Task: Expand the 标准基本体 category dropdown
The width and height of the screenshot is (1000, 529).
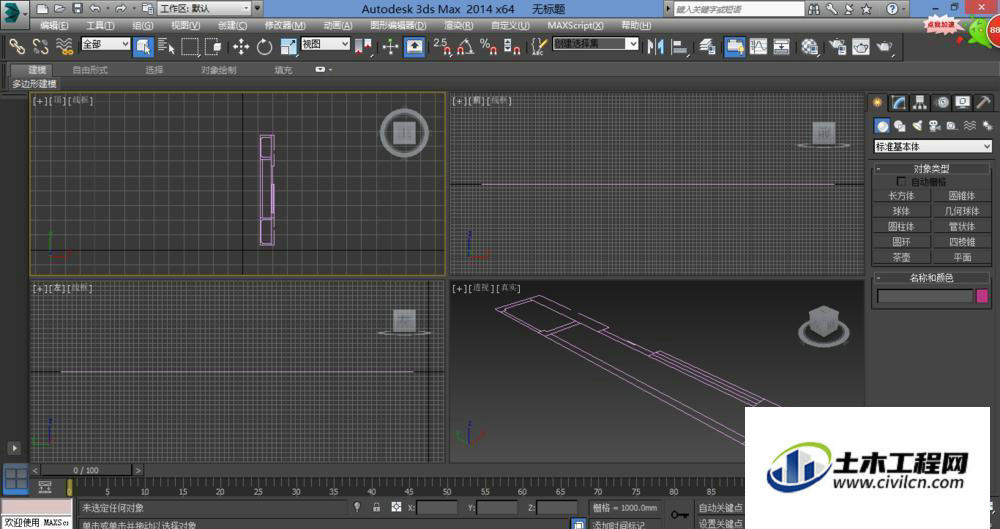Action: [x=932, y=147]
